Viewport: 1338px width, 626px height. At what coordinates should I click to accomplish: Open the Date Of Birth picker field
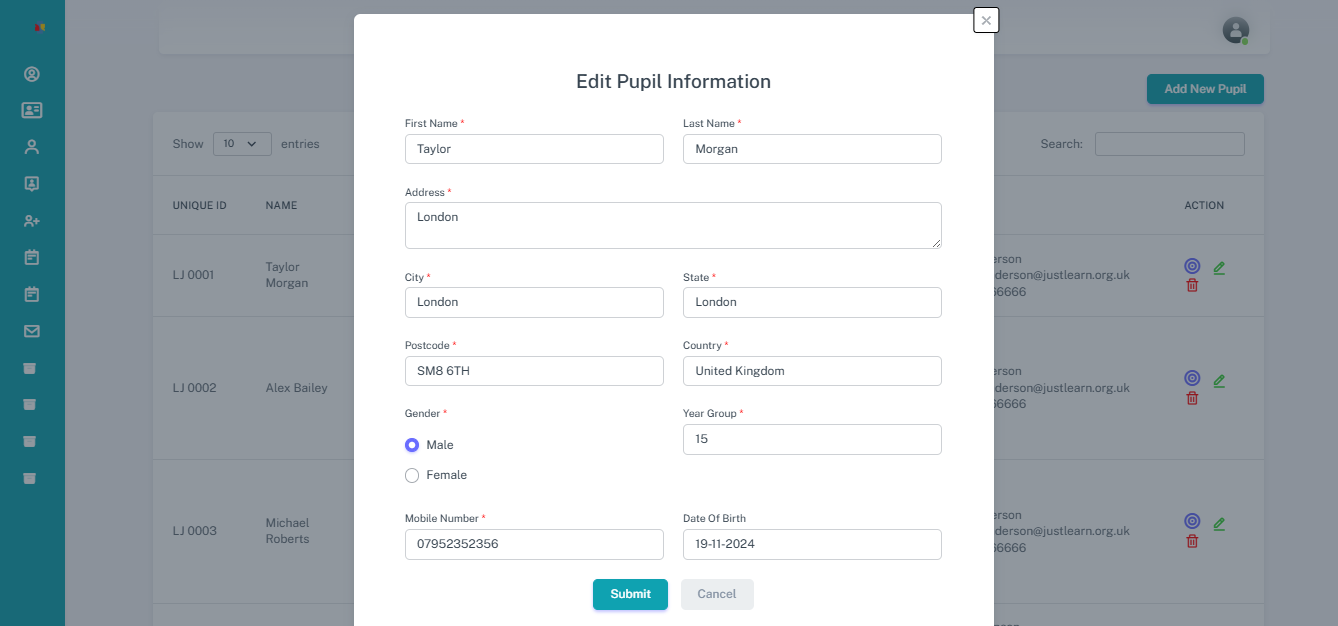[811, 544]
